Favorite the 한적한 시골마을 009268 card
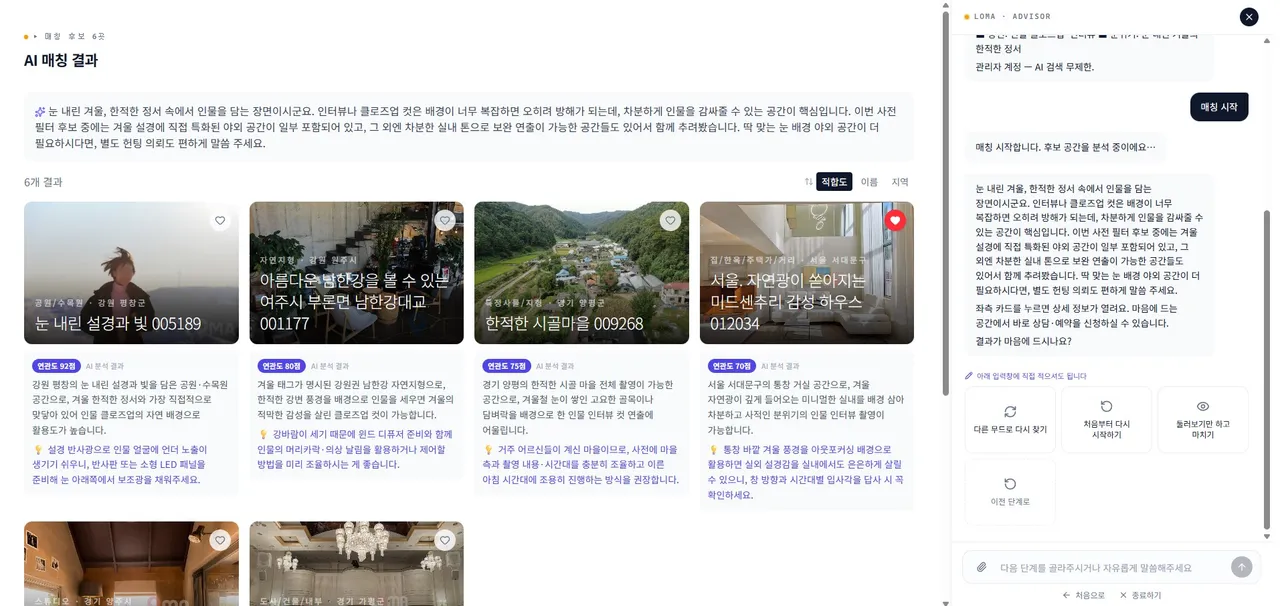 670,220
